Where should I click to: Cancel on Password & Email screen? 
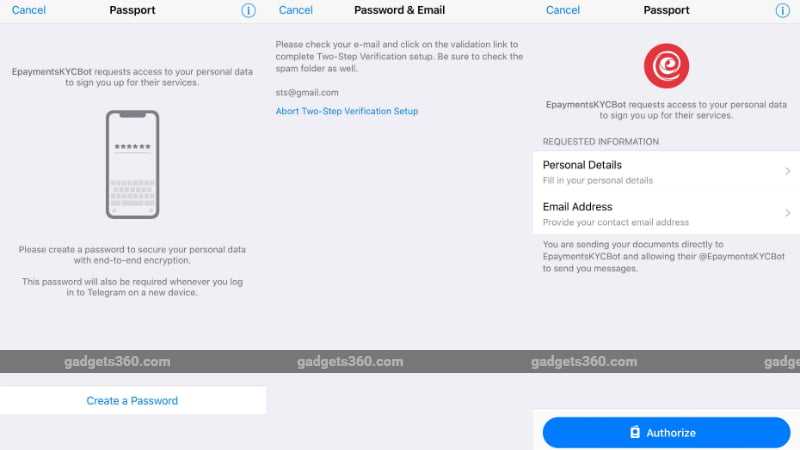(x=295, y=10)
